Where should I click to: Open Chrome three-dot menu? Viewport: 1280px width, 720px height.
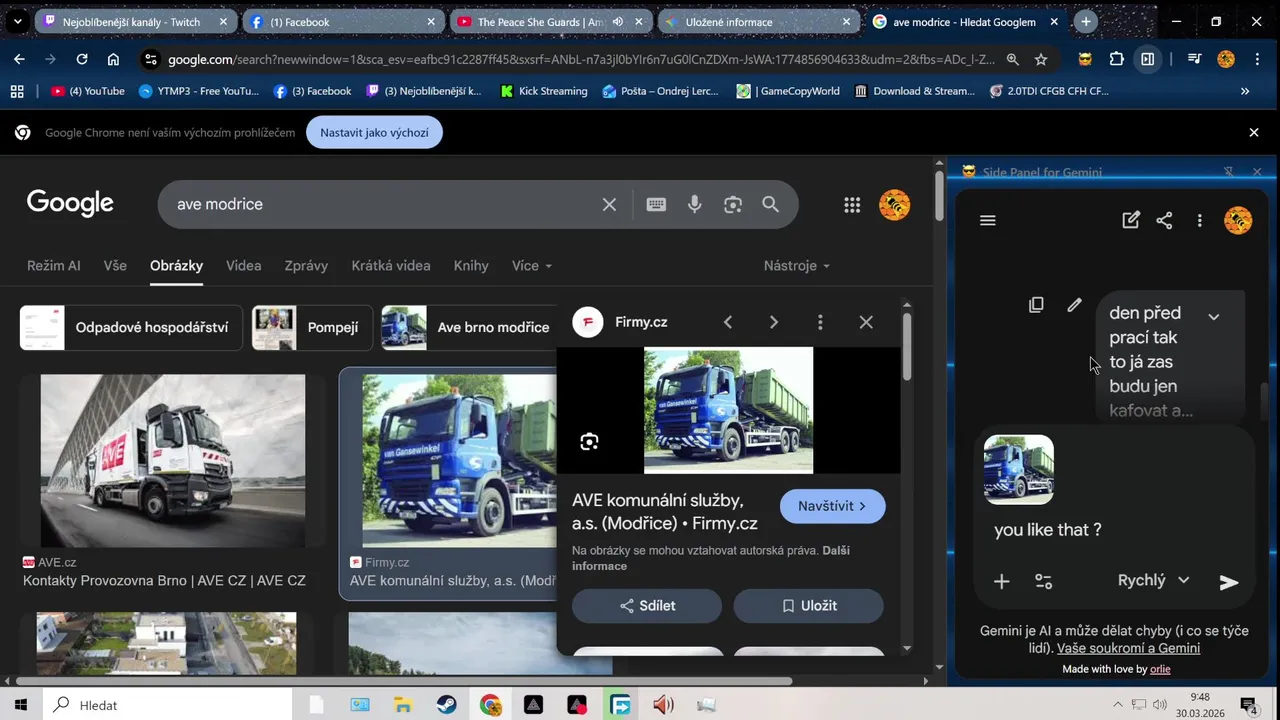coord(1256,59)
